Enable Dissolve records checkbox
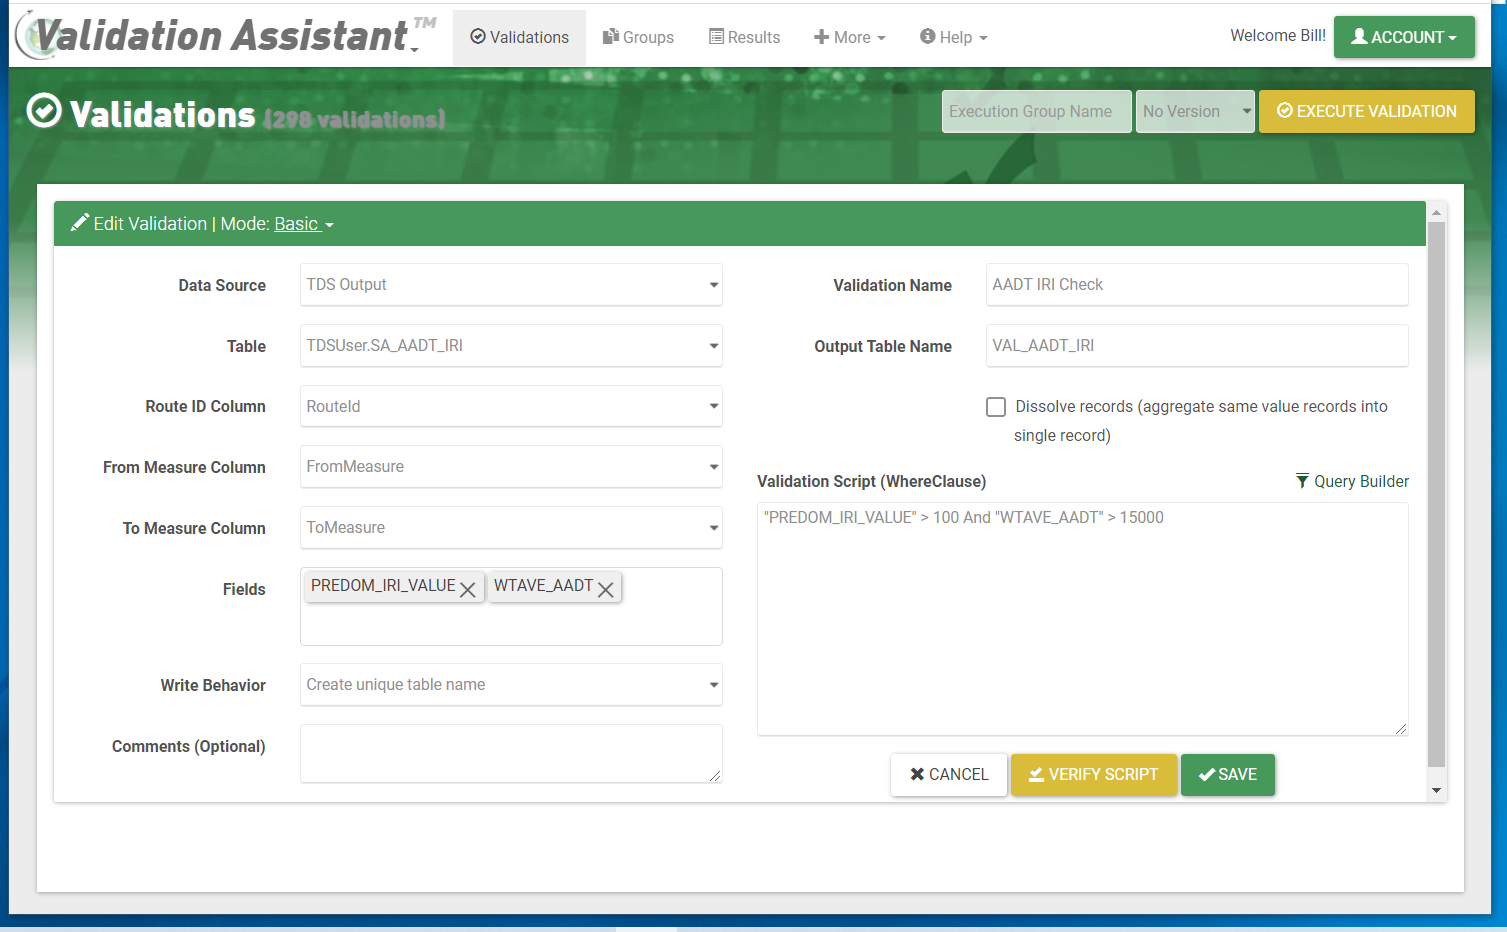1507x932 pixels. 996,407
